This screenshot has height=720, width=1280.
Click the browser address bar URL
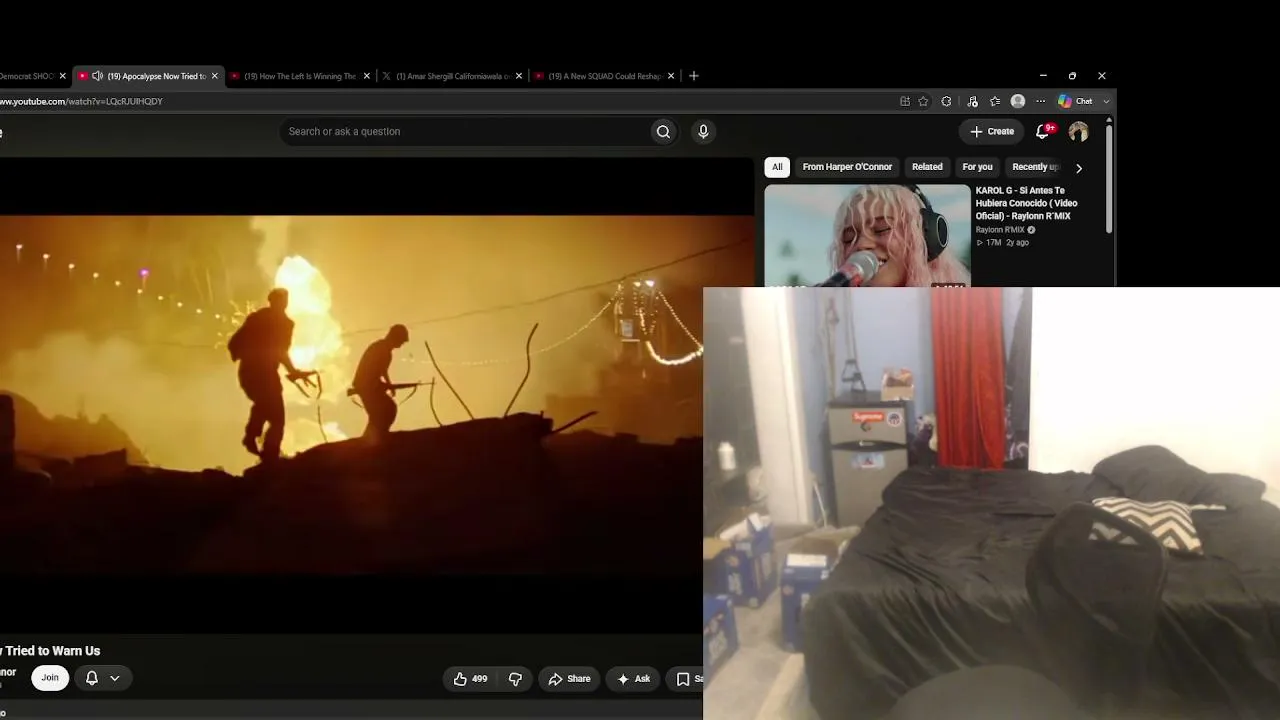click(82, 101)
